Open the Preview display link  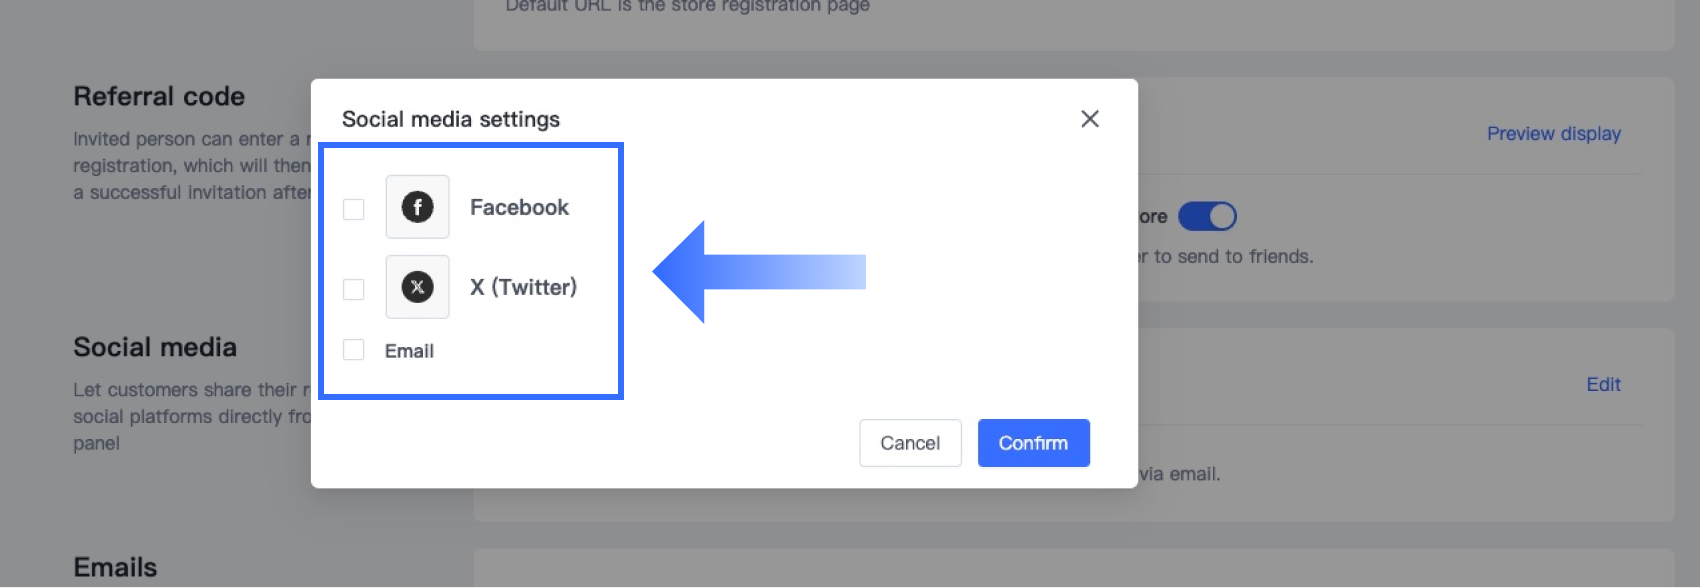1553,134
